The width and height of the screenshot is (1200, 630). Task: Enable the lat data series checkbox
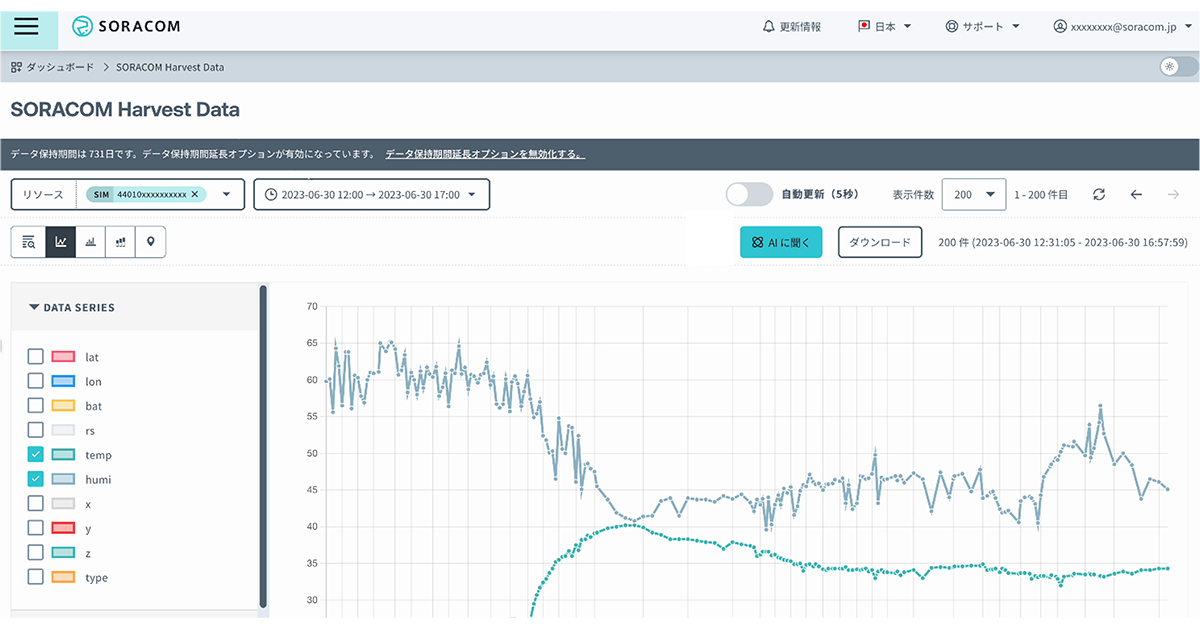tap(36, 356)
